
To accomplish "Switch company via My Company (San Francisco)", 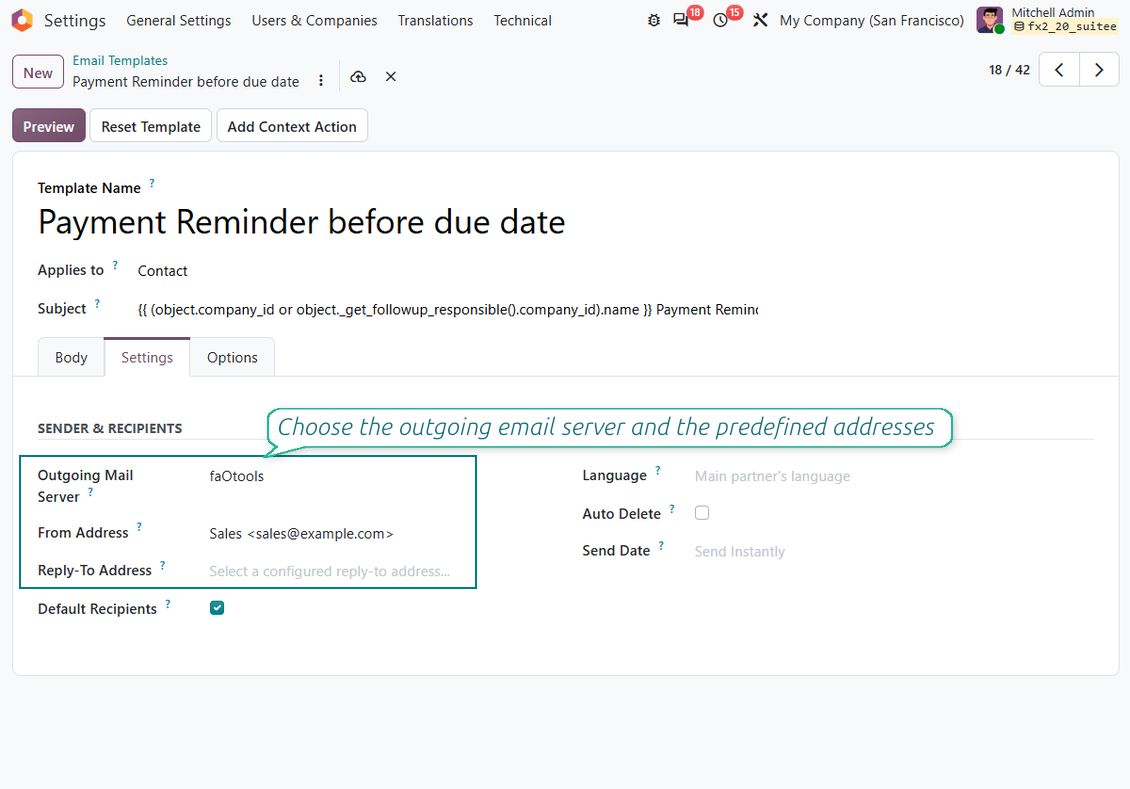I will pos(871,20).
